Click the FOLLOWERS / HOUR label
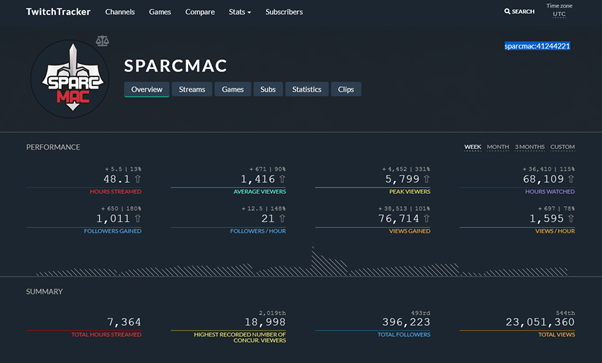This screenshot has width=602, height=363. pyautogui.click(x=258, y=231)
